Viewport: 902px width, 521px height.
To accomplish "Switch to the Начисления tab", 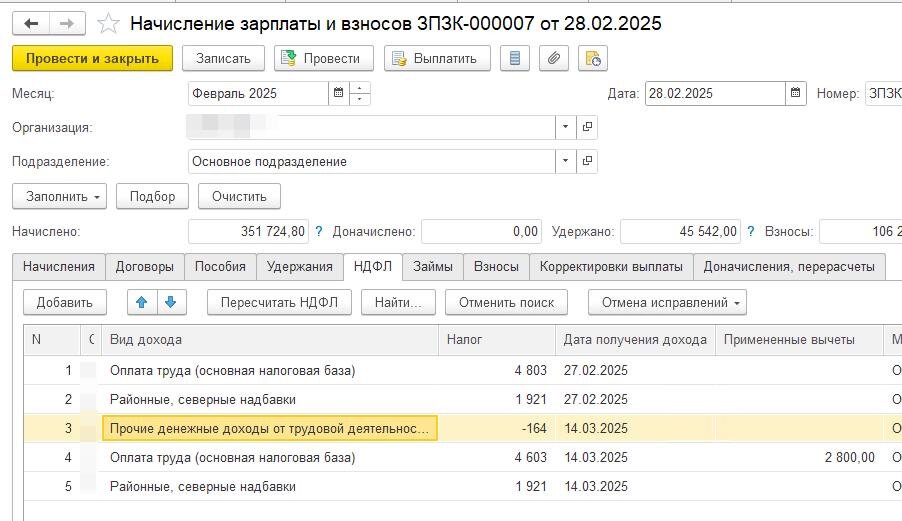I will pyautogui.click(x=59, y=267).
